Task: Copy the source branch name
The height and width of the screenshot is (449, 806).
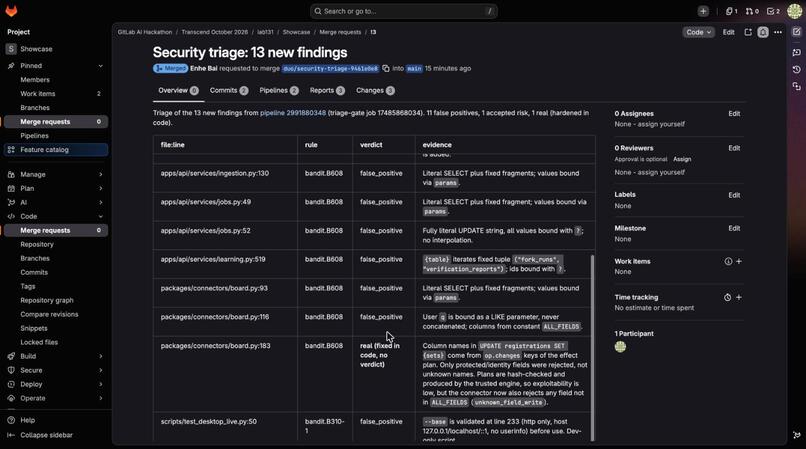Action: (386, 68)
